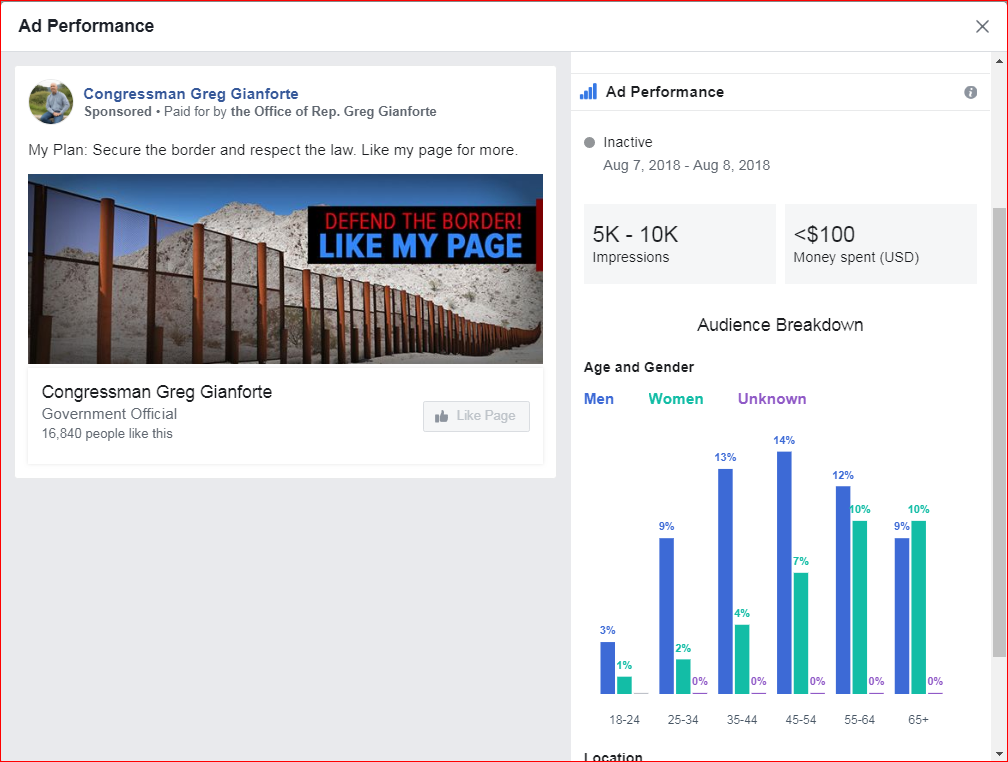Click the 5K - 10K Impressions box
Screen dimensions: 1008x762
(680, 244)
